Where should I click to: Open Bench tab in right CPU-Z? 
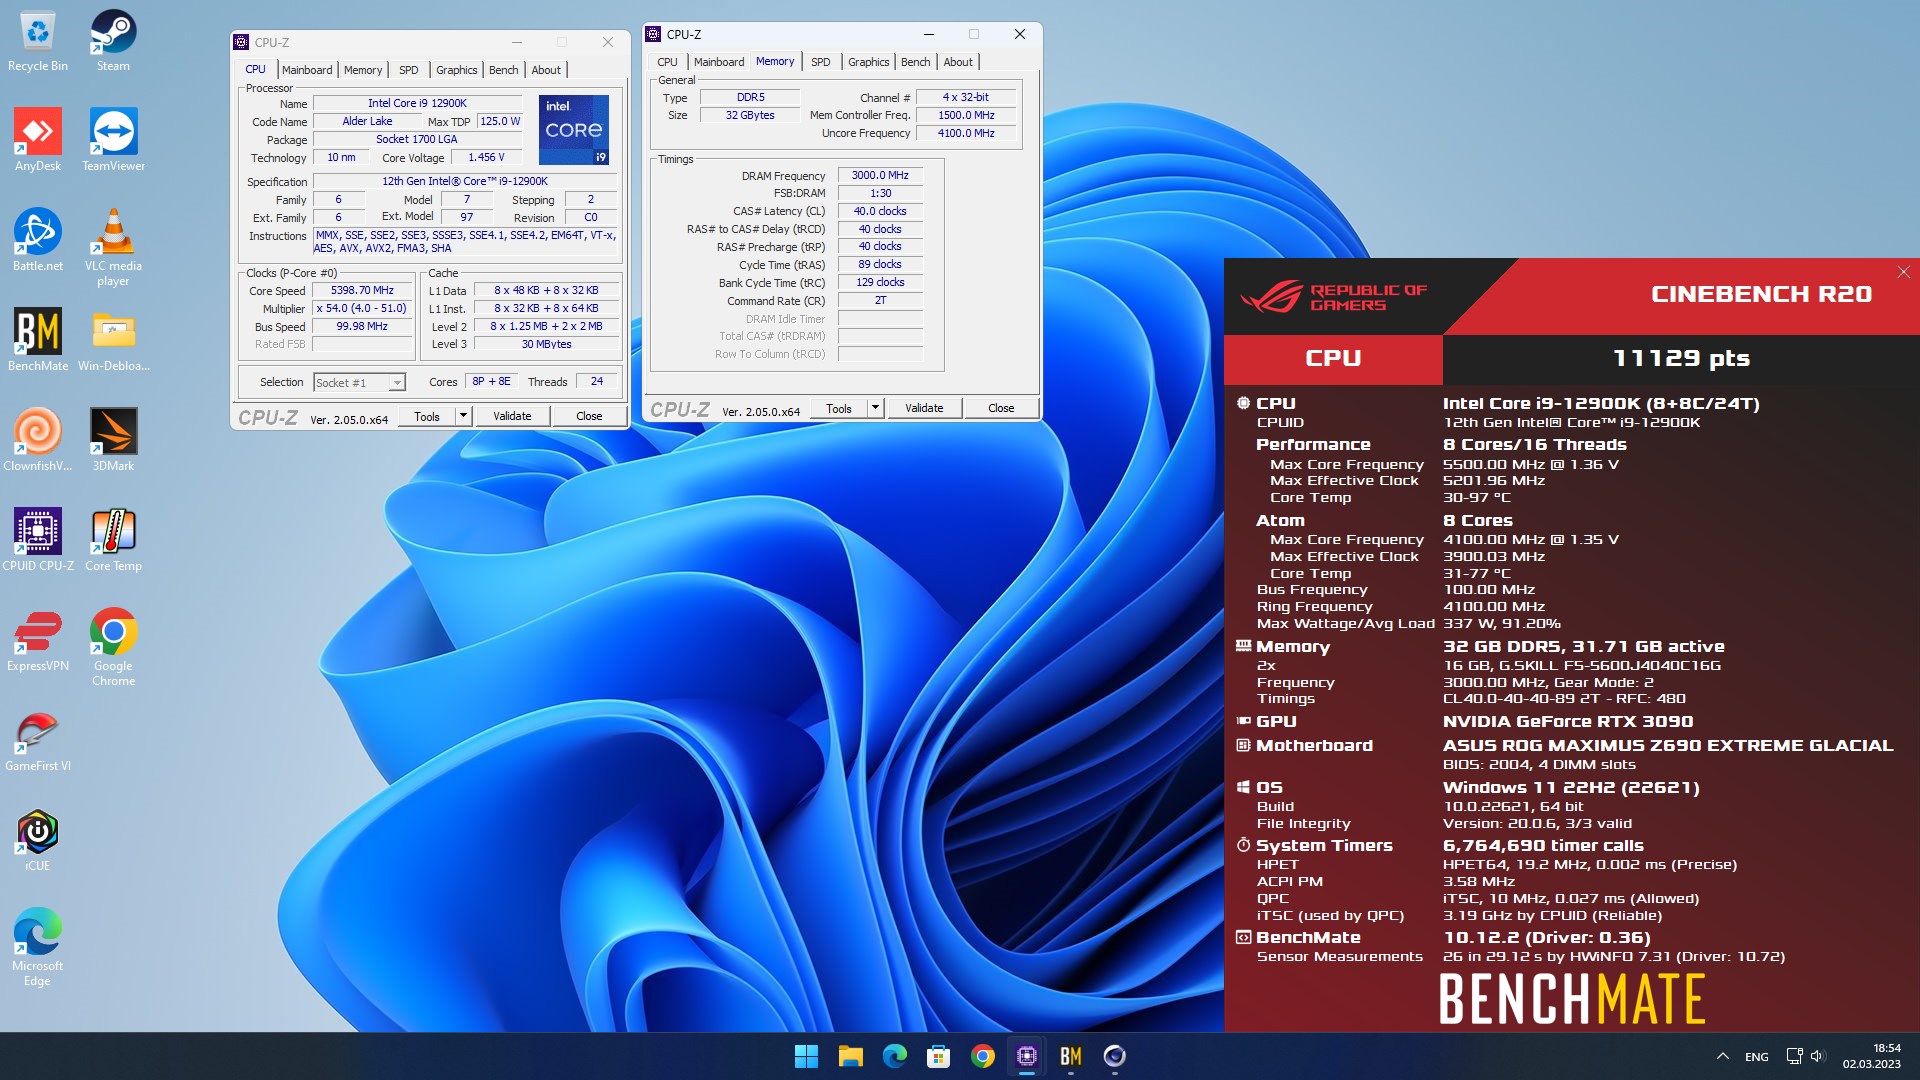pos(915,62)
